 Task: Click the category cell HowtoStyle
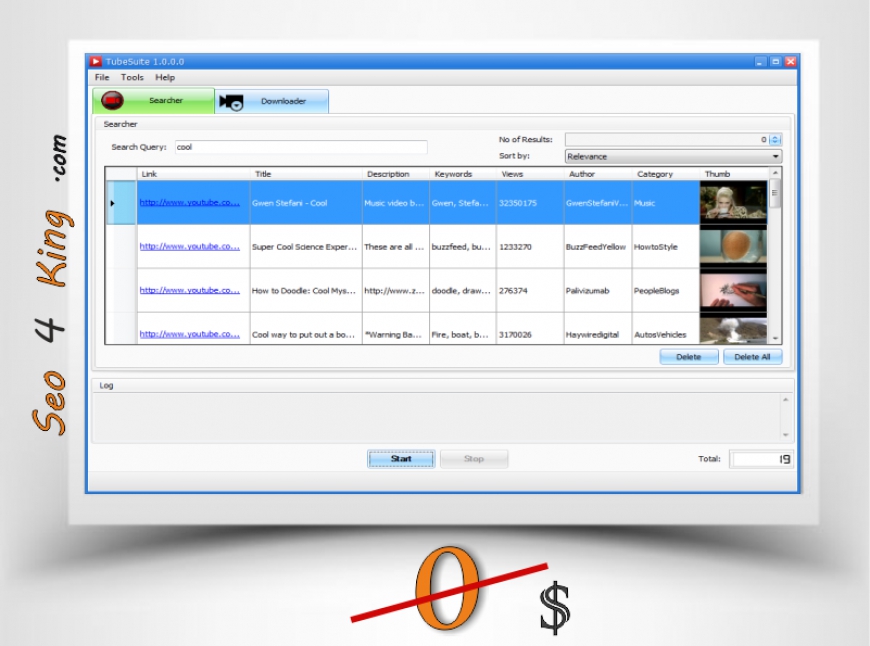[x=665, y=246]
